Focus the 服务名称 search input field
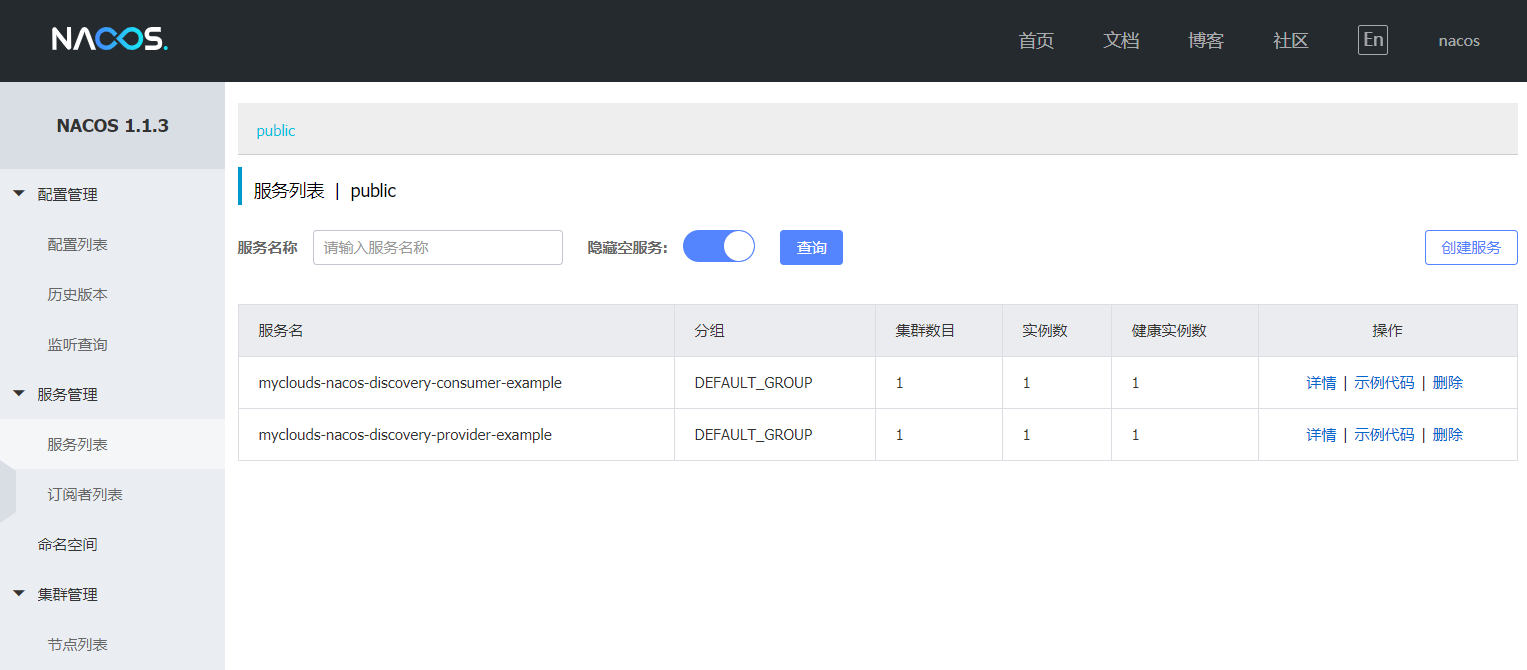Screen dimensions: 1527x670 [x=438, y=247]
